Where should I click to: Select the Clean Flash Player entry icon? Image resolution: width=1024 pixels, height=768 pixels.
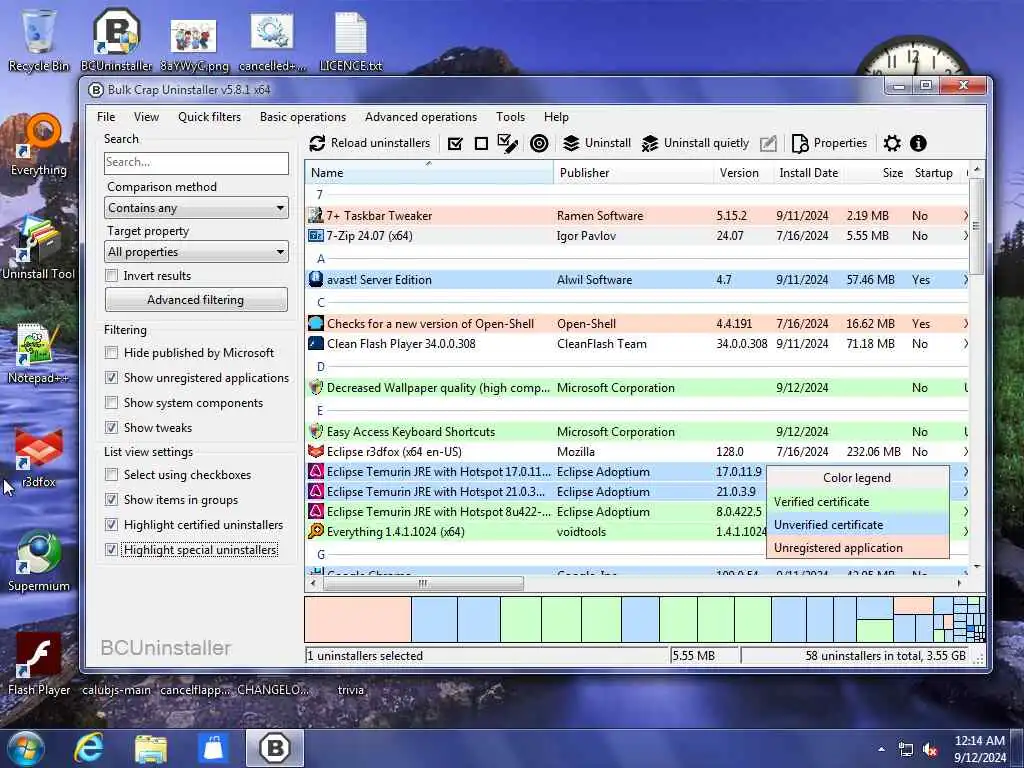[x=315, y=344]
